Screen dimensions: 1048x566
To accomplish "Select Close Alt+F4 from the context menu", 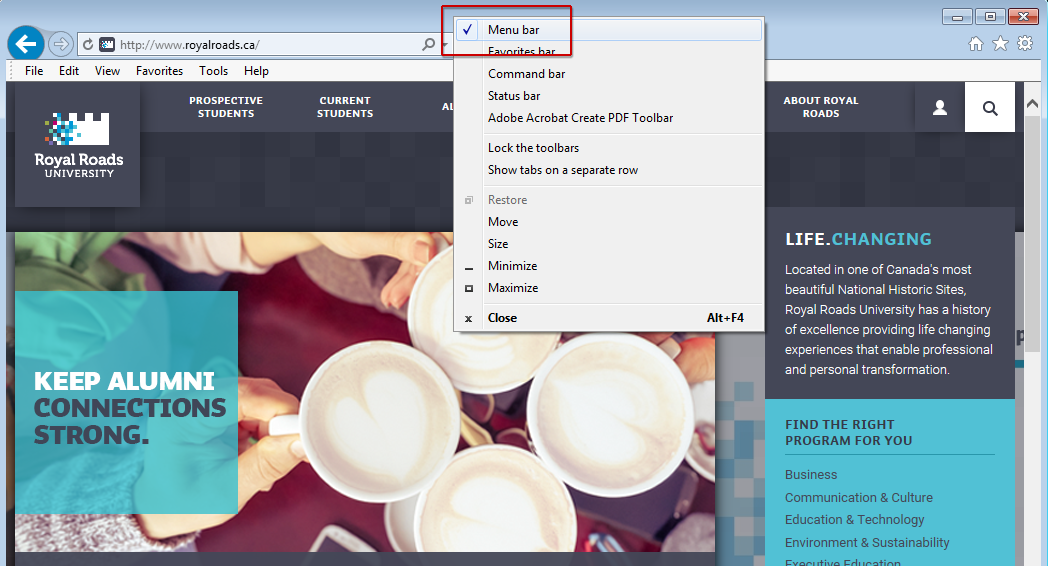I will (609, 318).
